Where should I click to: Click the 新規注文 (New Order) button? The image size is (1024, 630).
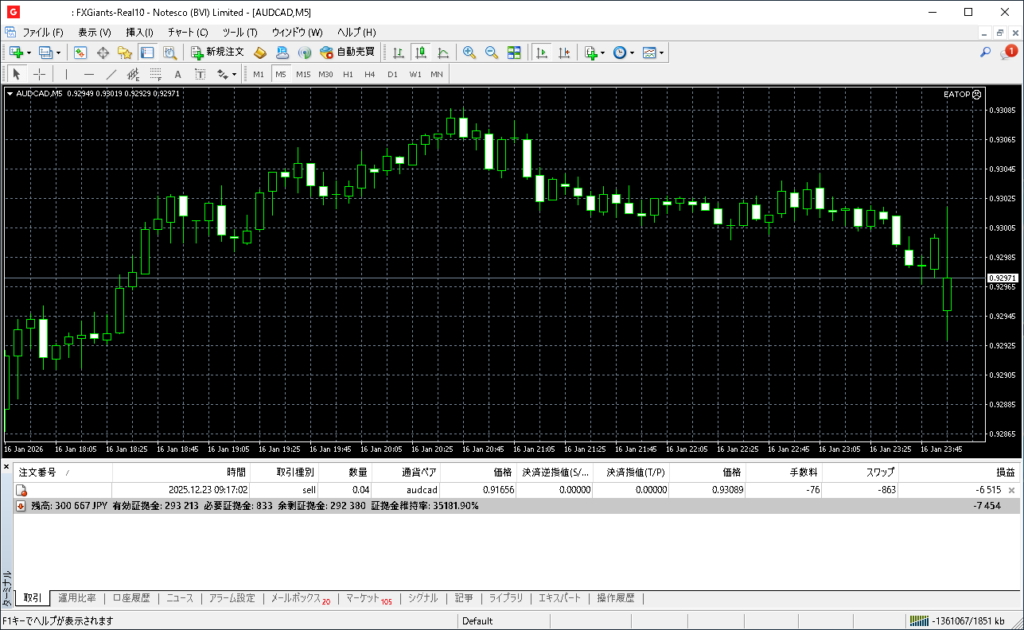pos(217,52)
